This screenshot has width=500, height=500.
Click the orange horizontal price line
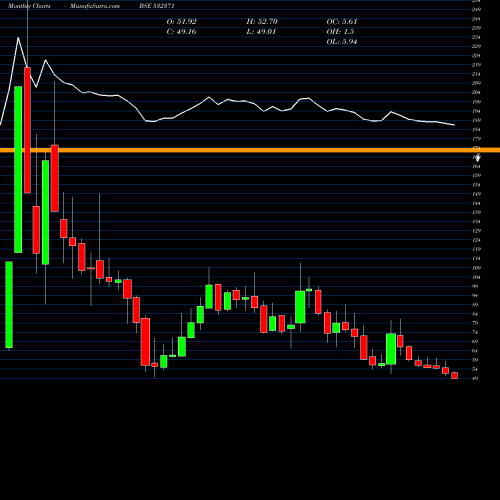coord(250,150)
